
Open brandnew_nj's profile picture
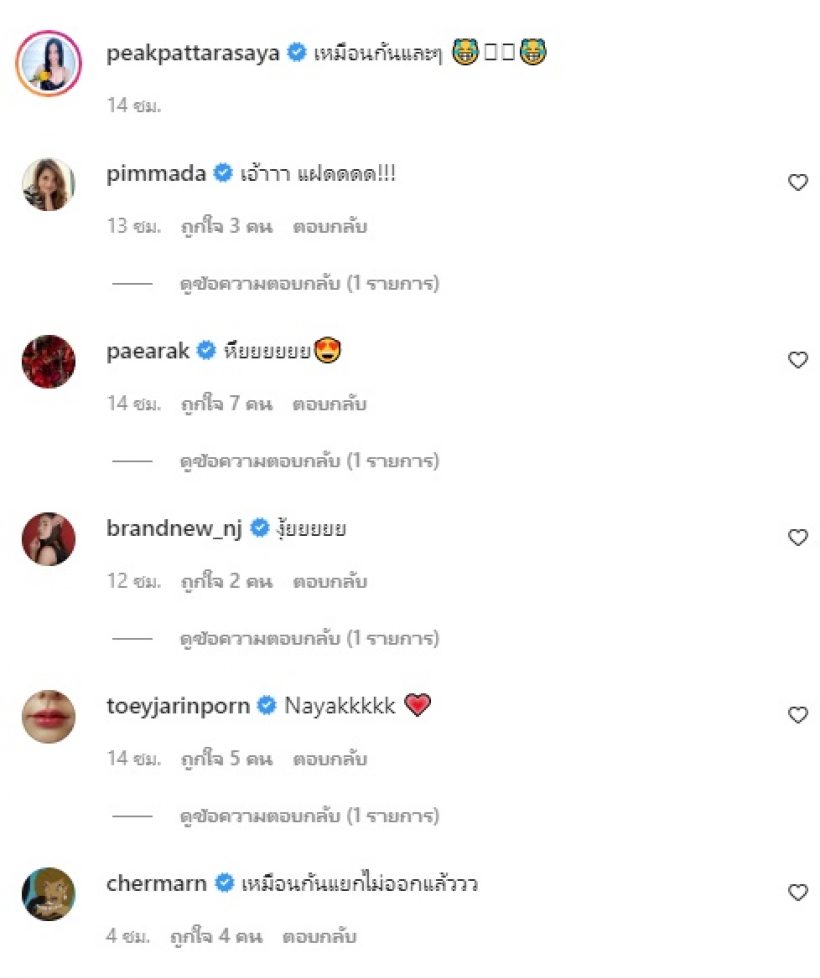pyautogui.click(x=49, y=539)
